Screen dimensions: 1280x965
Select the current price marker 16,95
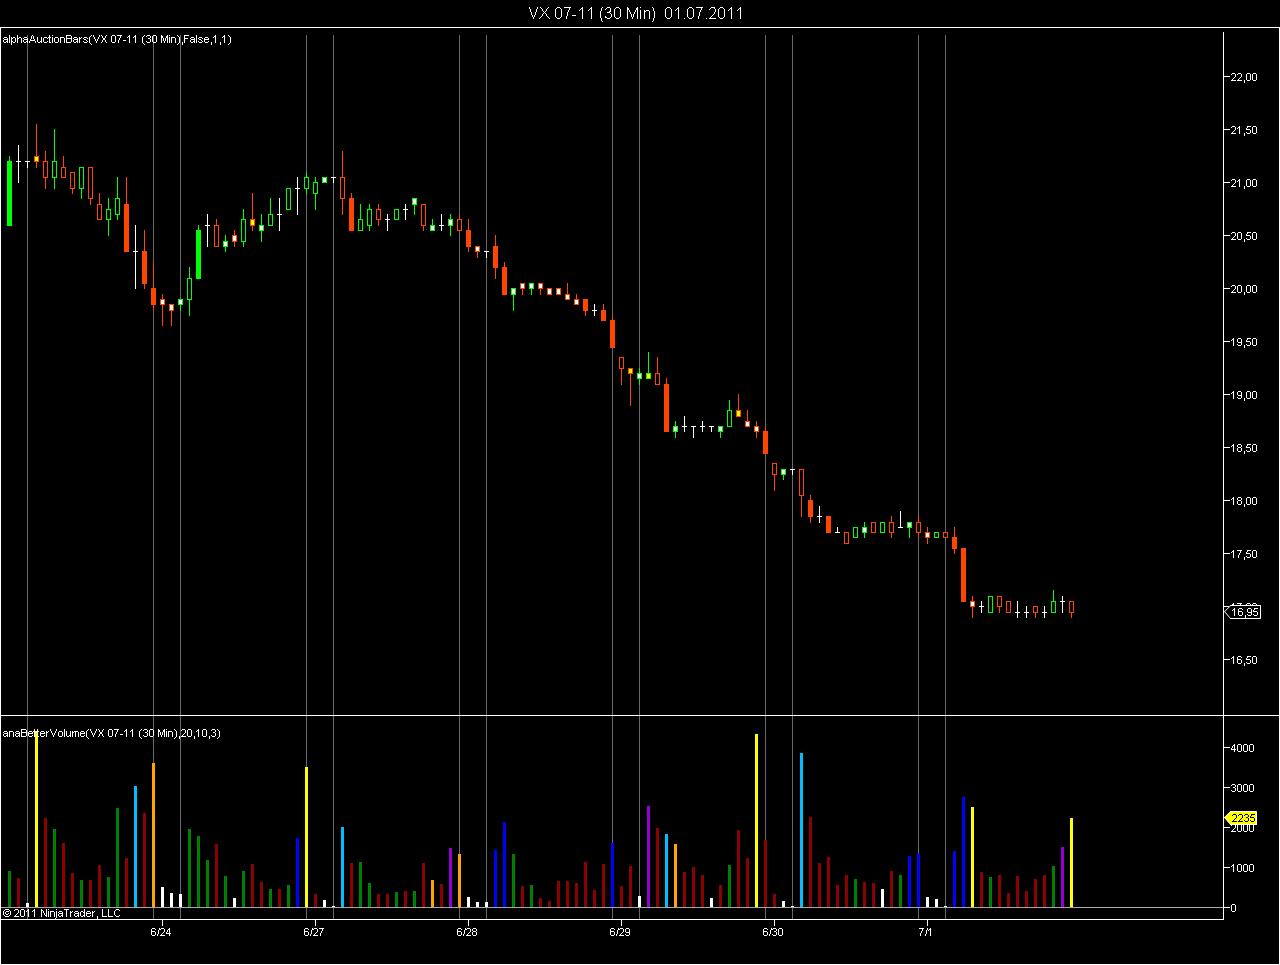coord(1243,612)
